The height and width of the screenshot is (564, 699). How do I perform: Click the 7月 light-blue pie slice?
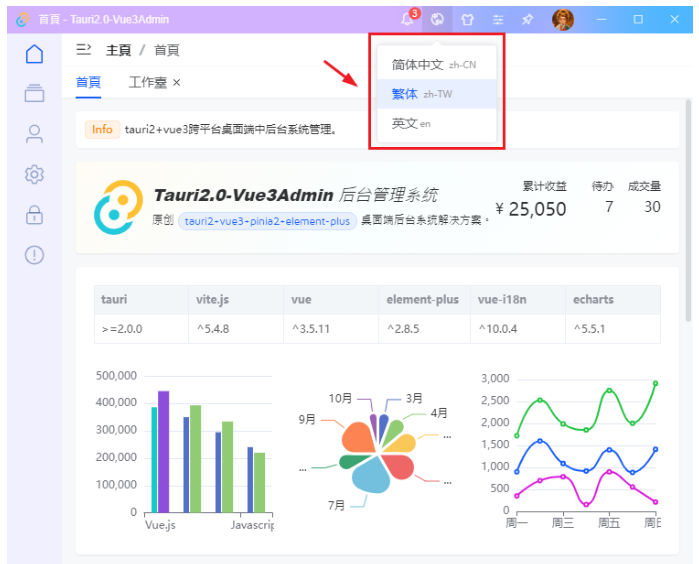tap(369, 476)
